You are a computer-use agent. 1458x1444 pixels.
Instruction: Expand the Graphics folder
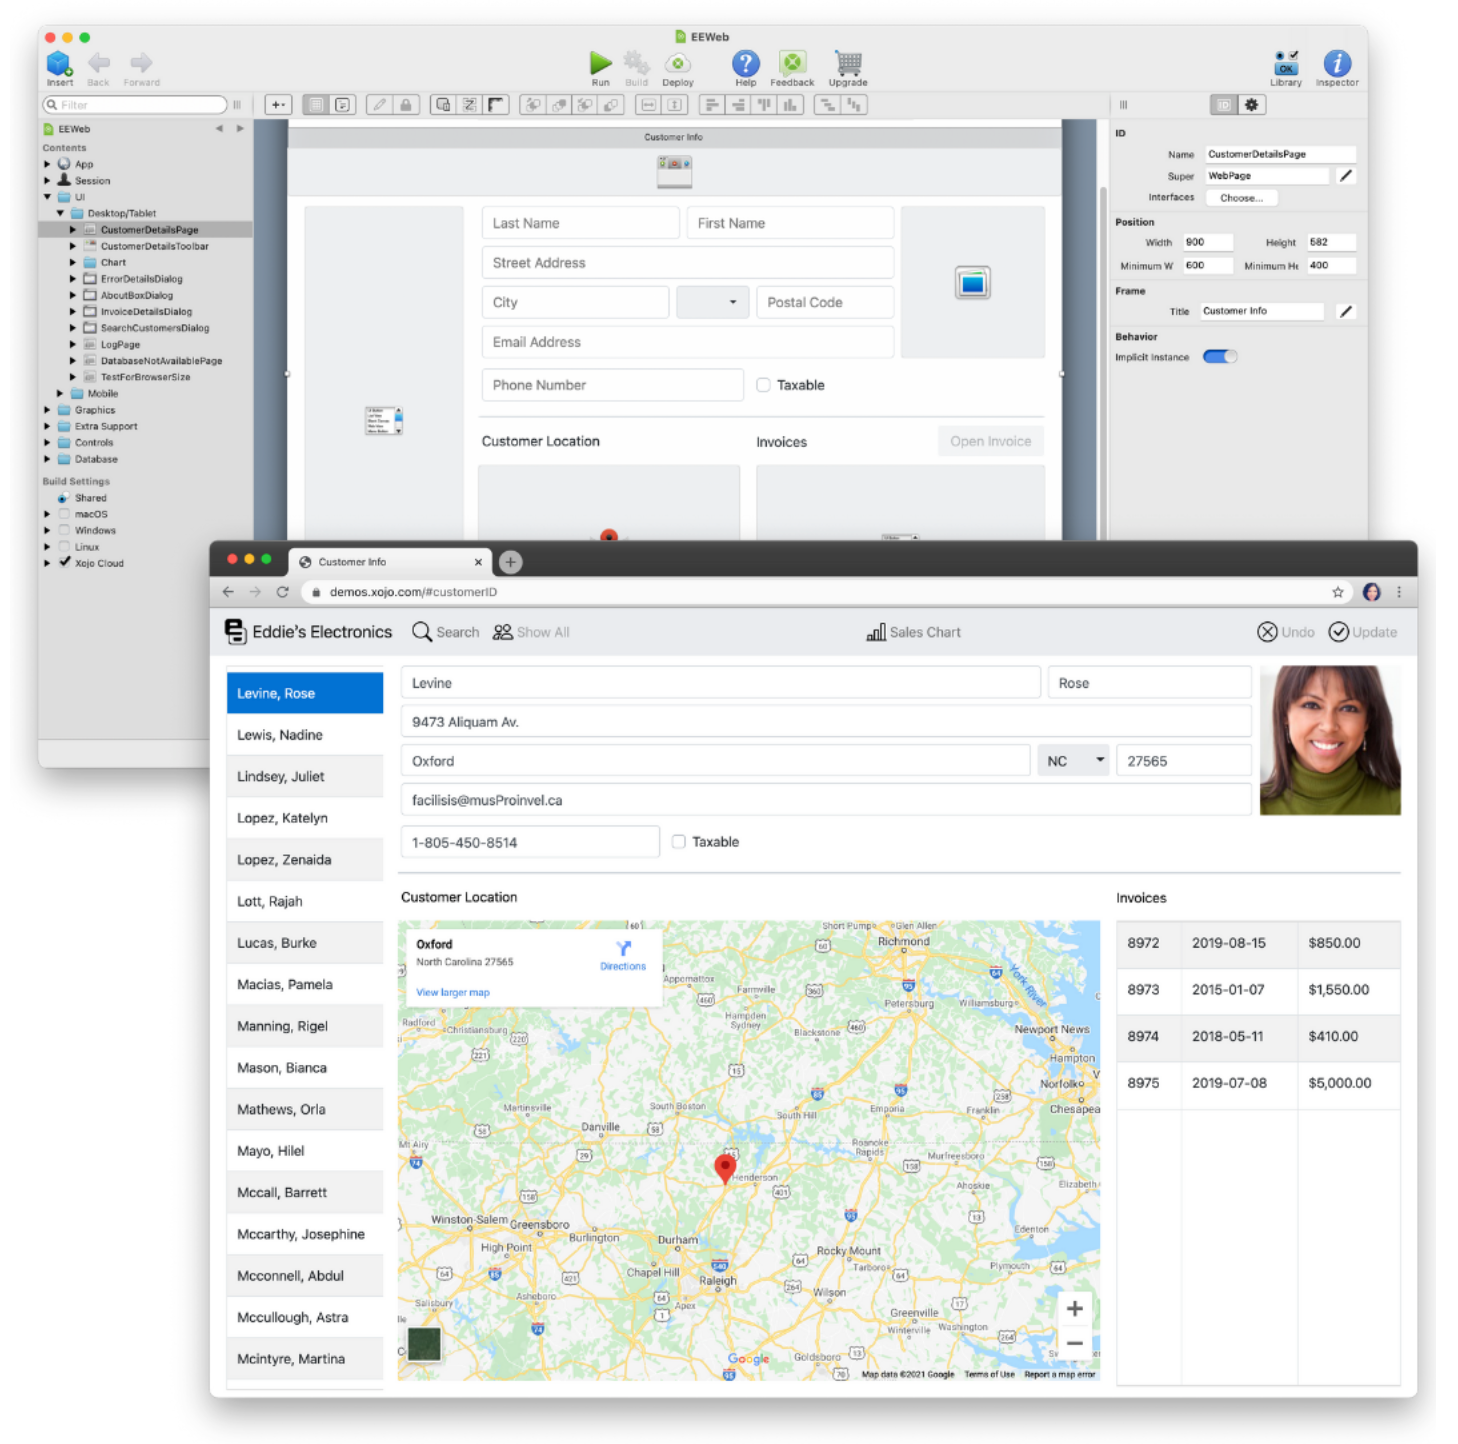click(47, 410)
